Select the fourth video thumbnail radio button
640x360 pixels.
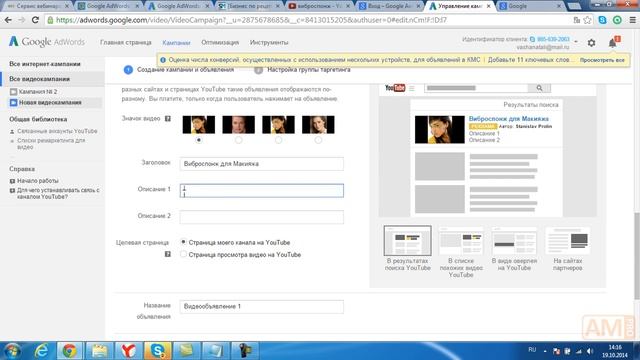[318, 140]
